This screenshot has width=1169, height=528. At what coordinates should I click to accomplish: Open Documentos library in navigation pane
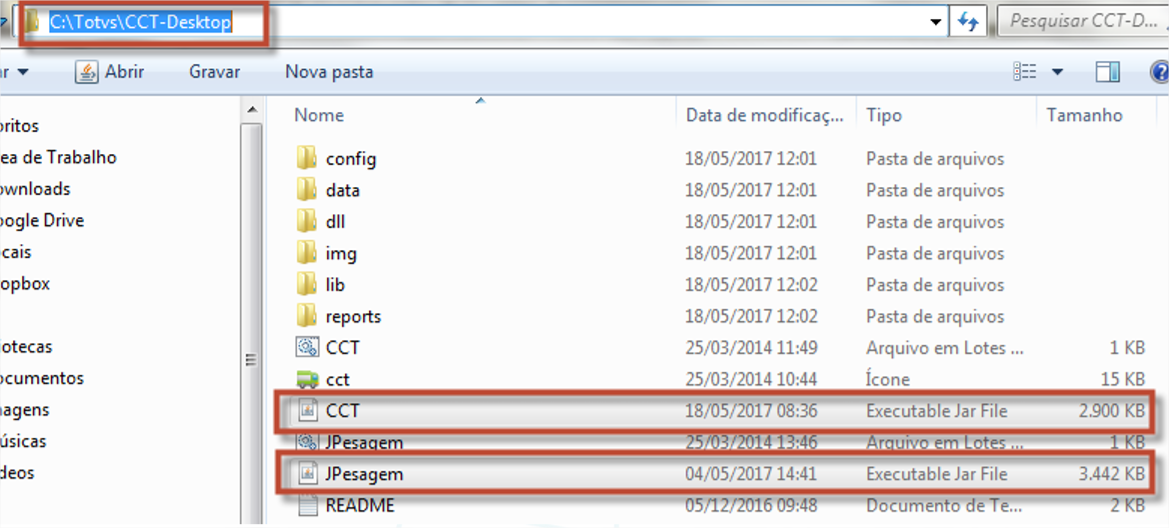(42, 378)
